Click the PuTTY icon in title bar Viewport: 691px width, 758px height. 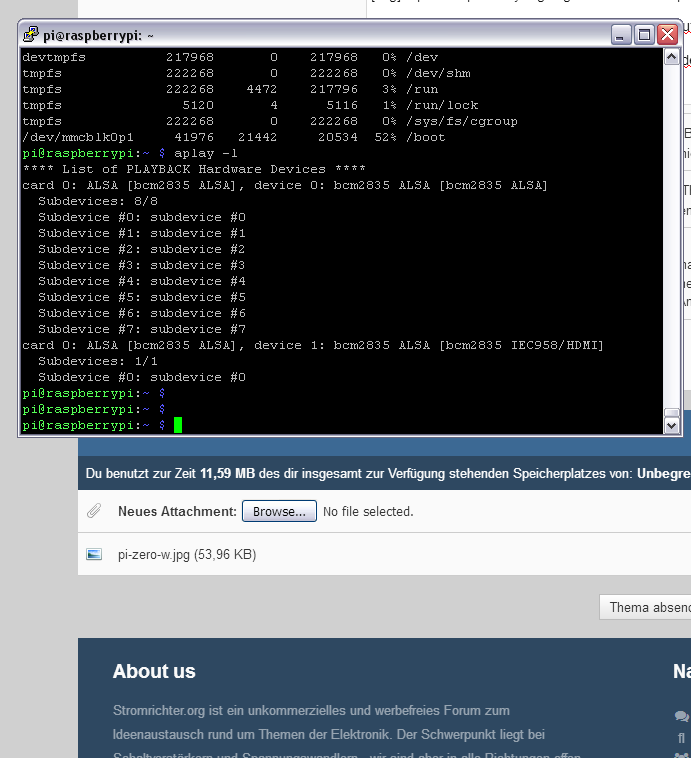tap(30, 35)
